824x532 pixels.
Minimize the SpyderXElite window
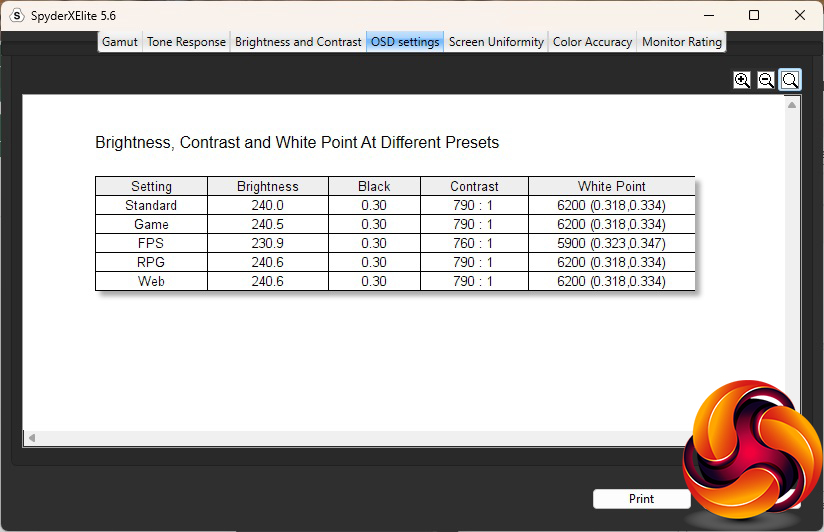(709, 15)
